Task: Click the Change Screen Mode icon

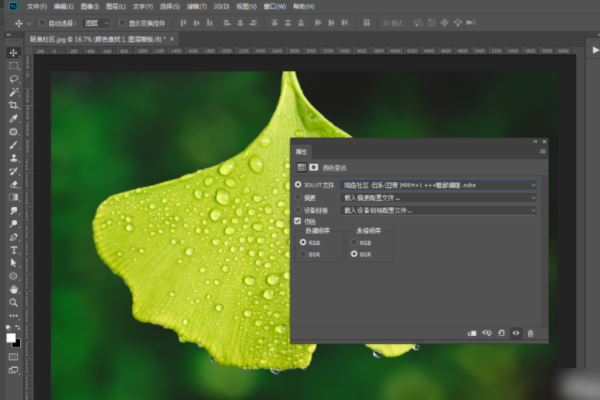Action: click(x=13, y=370)
